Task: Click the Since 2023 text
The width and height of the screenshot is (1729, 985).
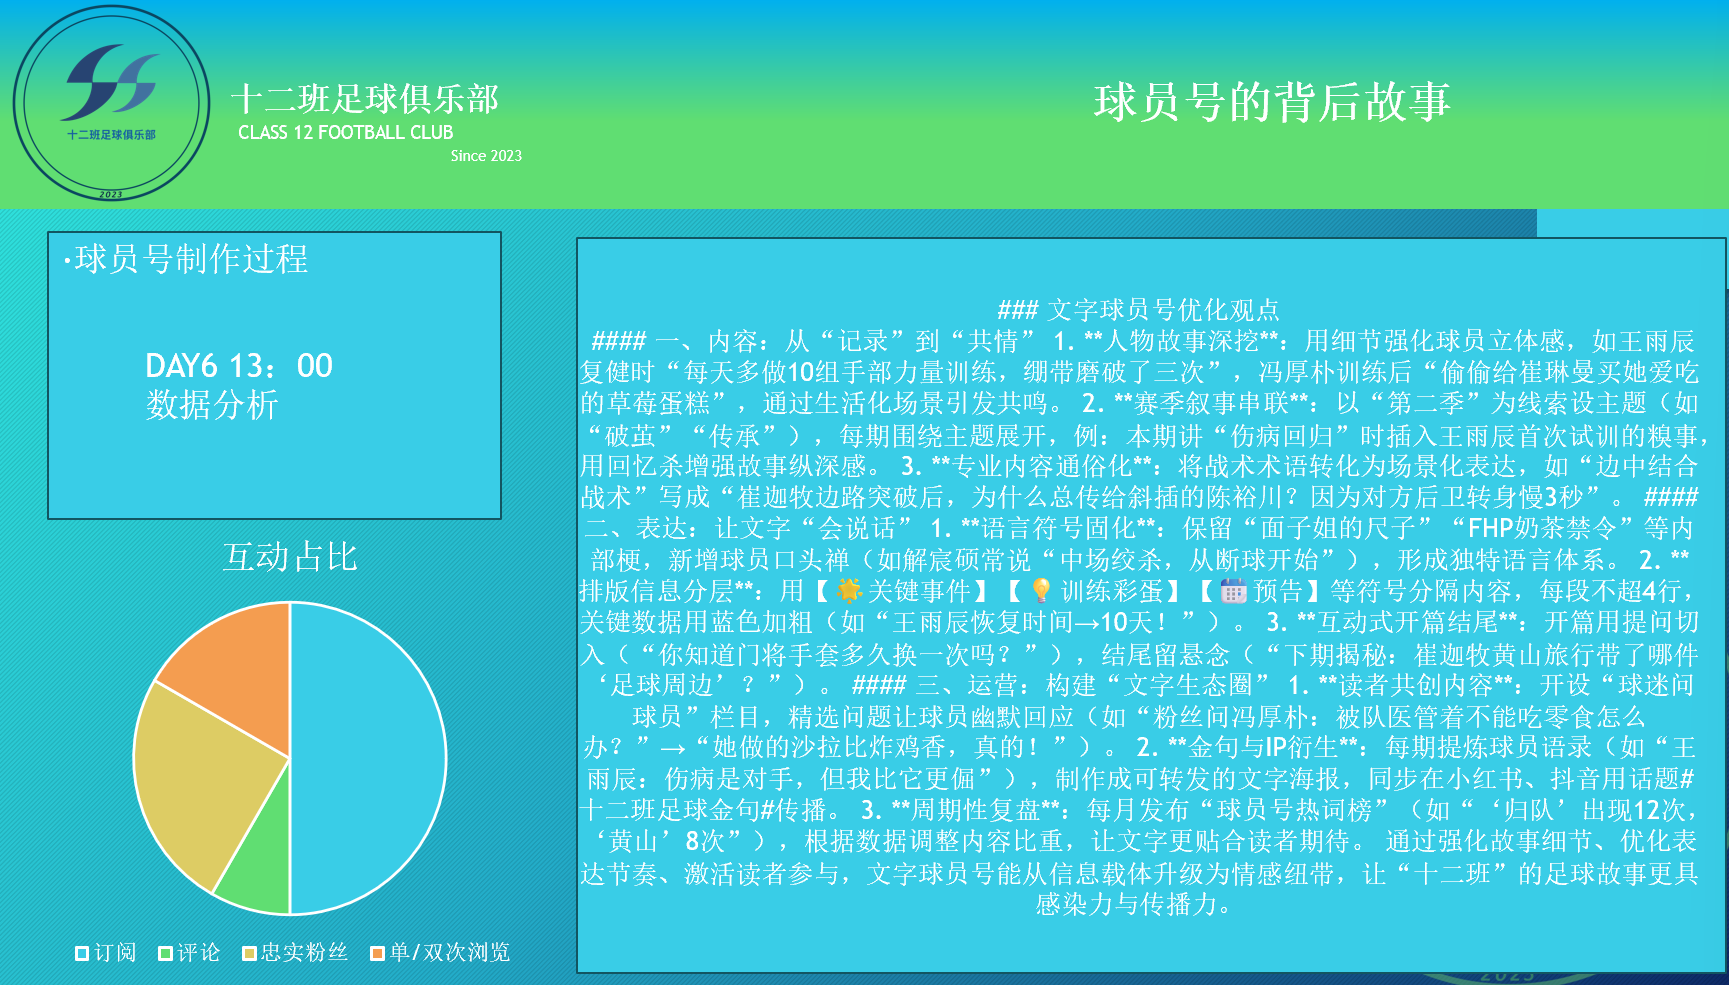Action: pos(486,156)
